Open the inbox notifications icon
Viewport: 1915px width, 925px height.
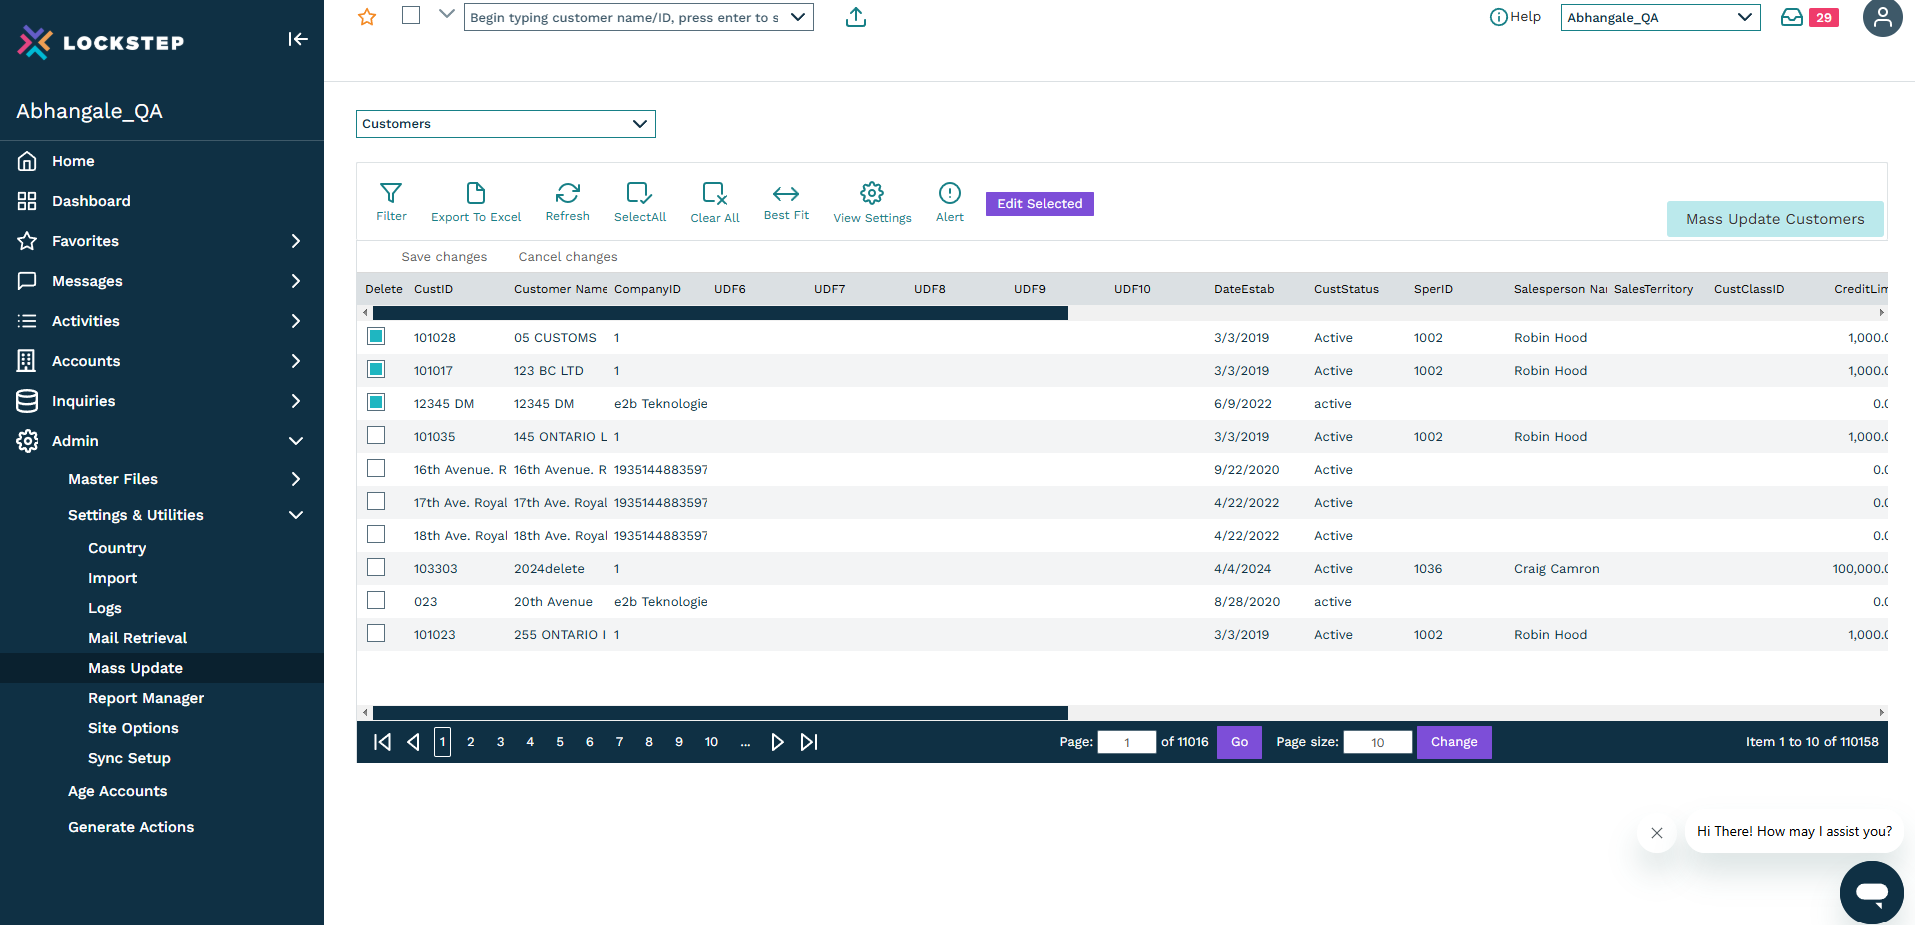(1792, 18)
